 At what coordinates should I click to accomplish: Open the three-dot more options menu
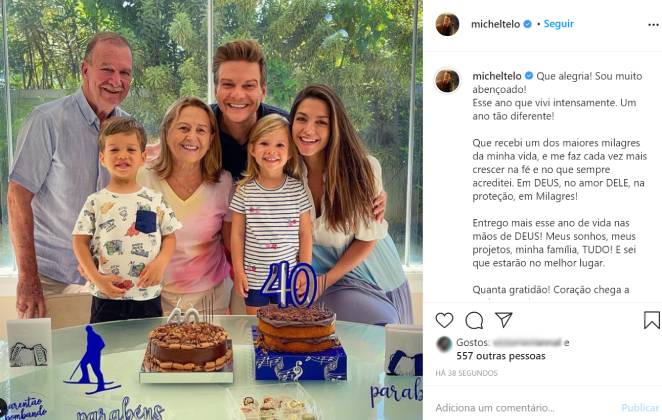tap(653, 25)
